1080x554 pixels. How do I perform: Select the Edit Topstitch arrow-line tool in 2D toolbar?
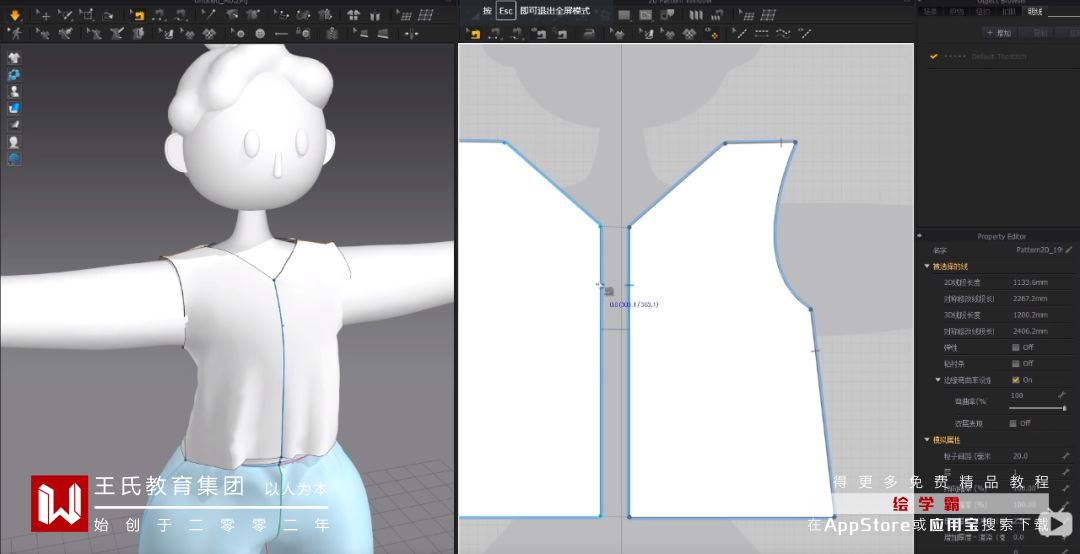pos(738,34)
